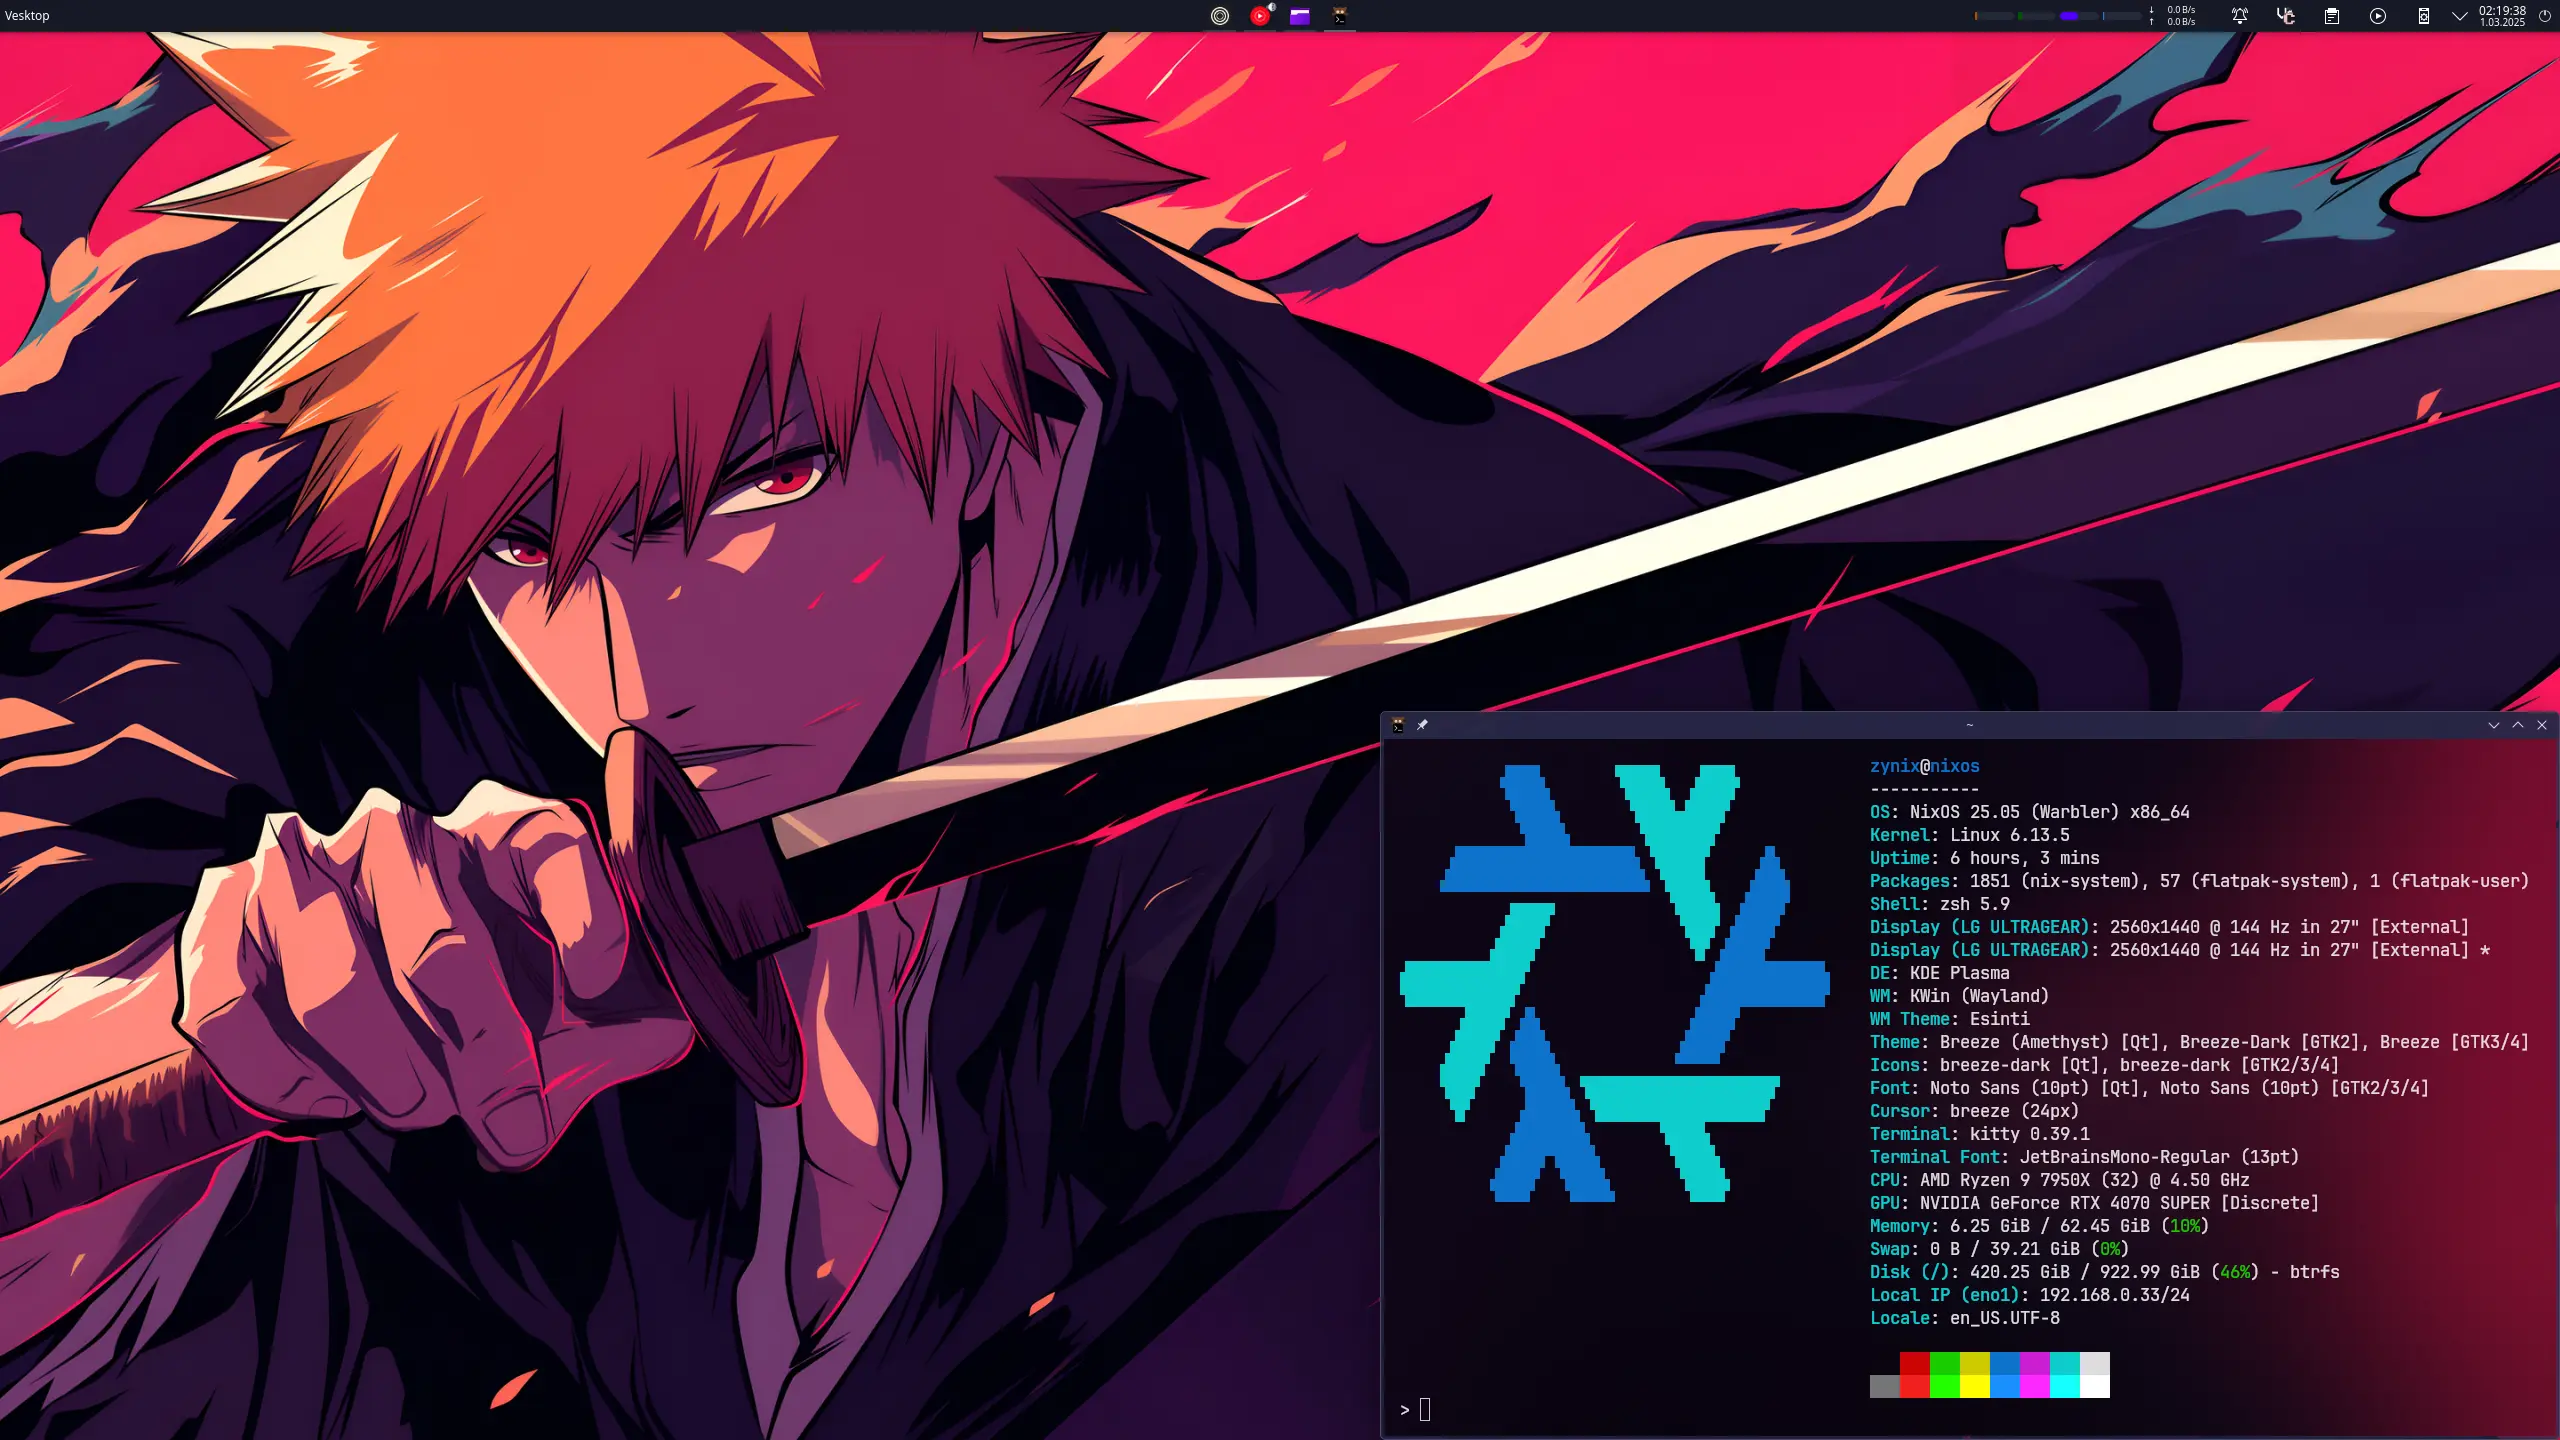Click the network speed monitor widget
The height and width of the screenshot is (1440, 2560).
pyautogui.click(x=2172, y=16)
